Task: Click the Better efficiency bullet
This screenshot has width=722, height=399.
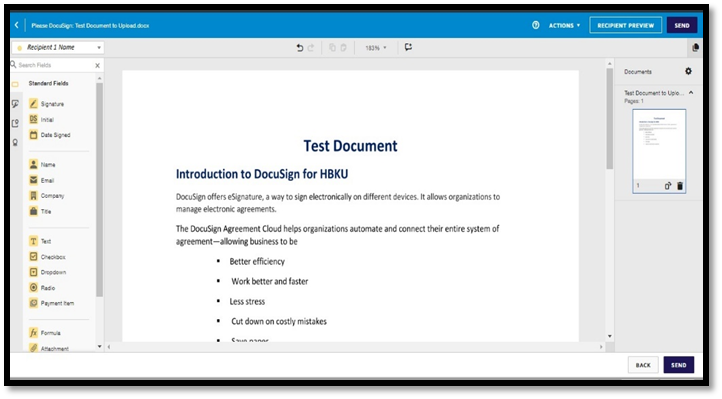Action: point(257,261)
